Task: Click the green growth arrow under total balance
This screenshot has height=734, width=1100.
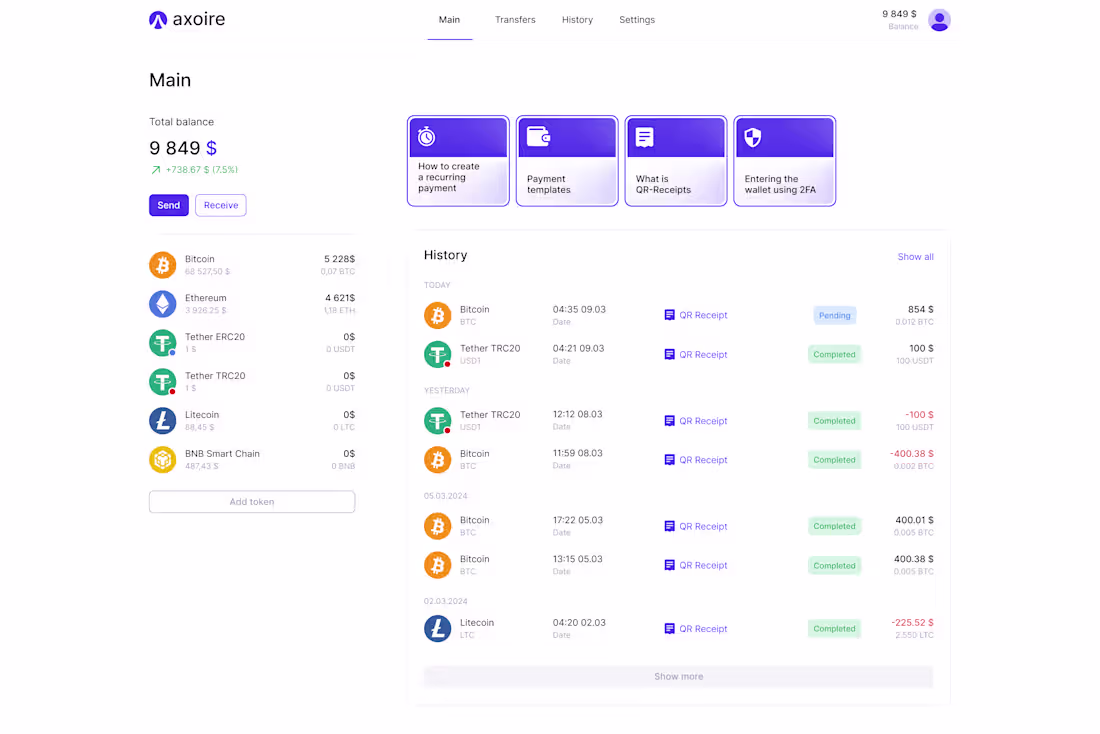Action: (156, 169)
